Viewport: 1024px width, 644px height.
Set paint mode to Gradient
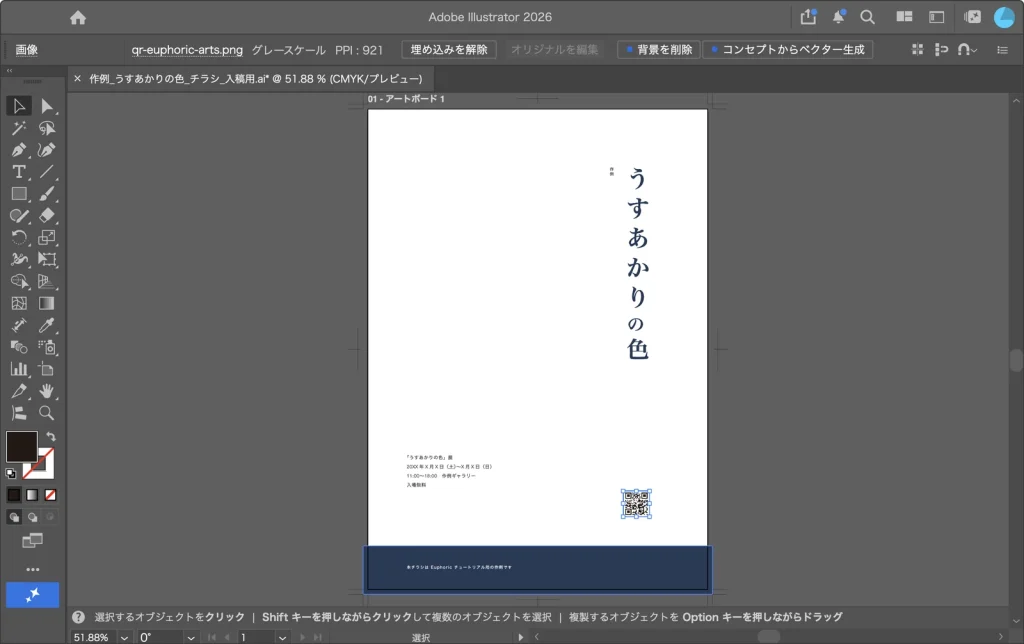point(32,495)
